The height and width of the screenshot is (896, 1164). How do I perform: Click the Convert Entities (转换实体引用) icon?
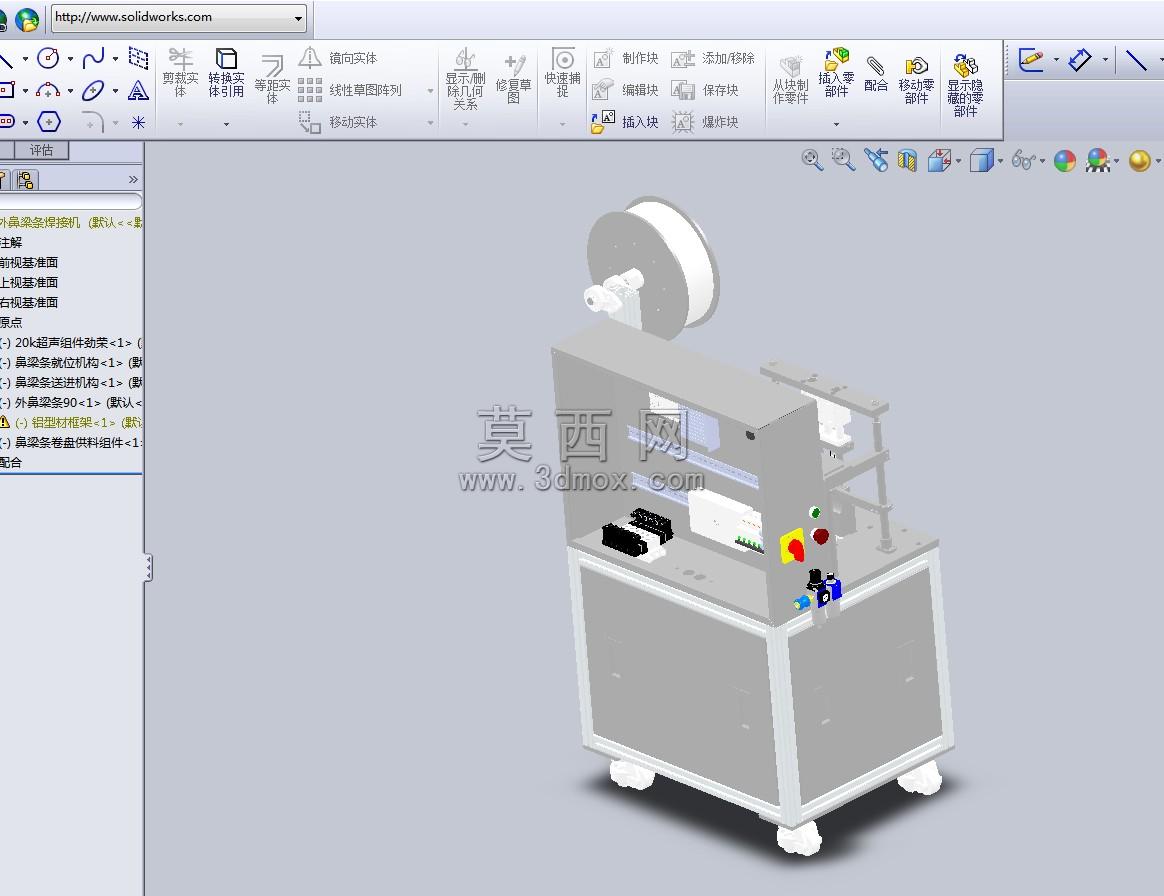tap(226, 73)
